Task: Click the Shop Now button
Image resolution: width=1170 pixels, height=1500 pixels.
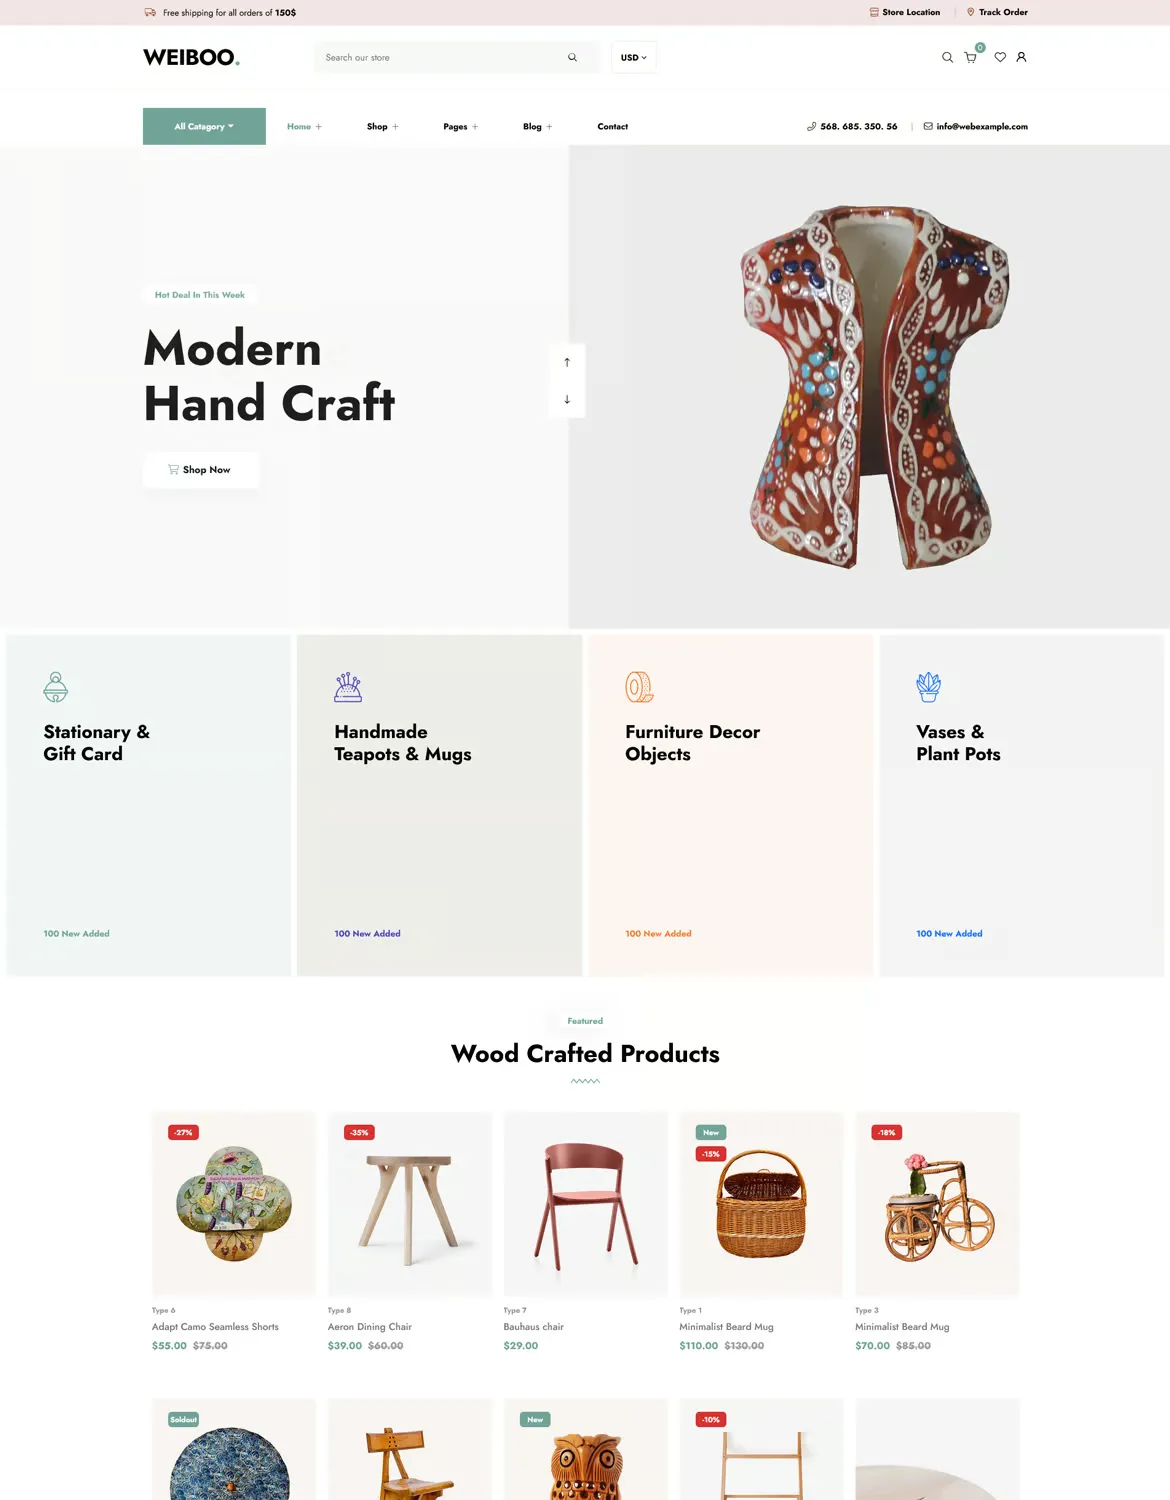Action: pyautogui.click(x=201, y=469)
